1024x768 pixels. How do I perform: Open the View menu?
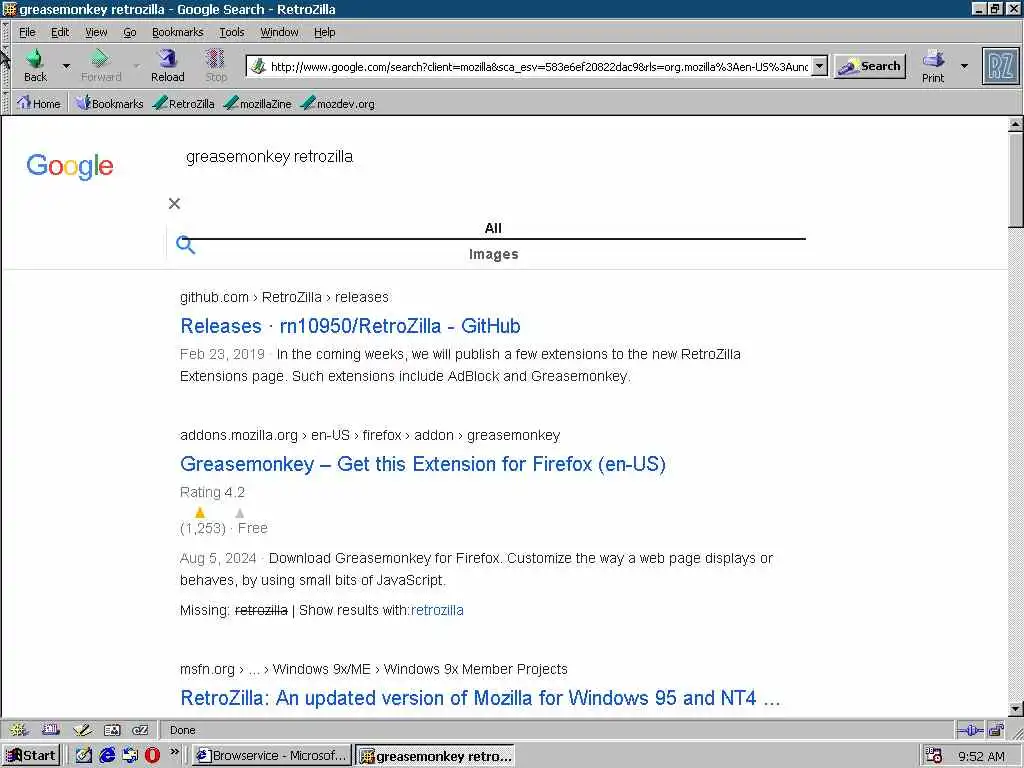pyautogui.click(x=96, y=32)
